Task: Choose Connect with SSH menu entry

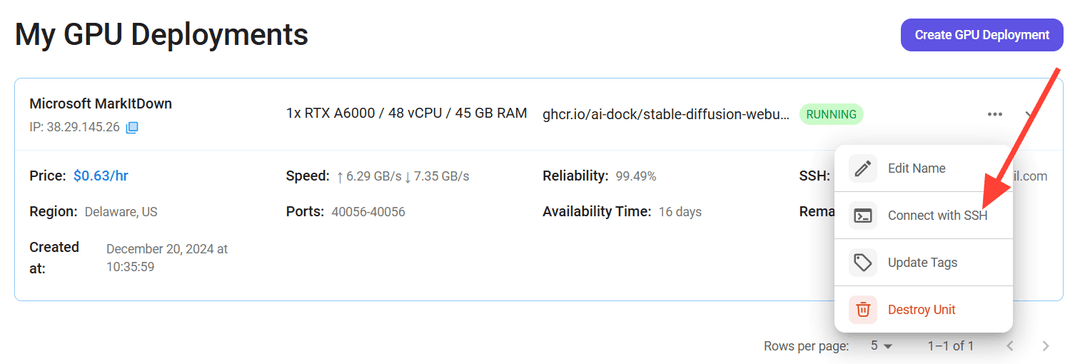Action: [x=923, y=216]
